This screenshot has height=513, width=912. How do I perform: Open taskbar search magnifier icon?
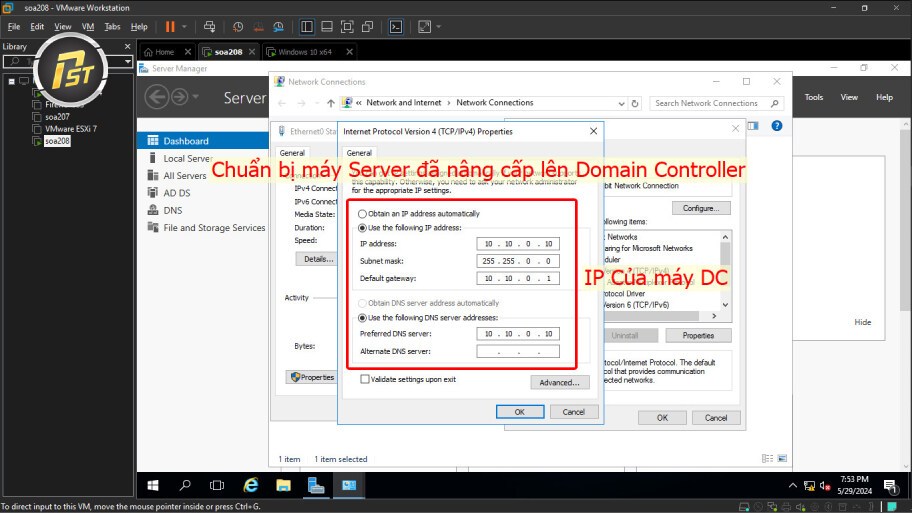coord(185,485)
